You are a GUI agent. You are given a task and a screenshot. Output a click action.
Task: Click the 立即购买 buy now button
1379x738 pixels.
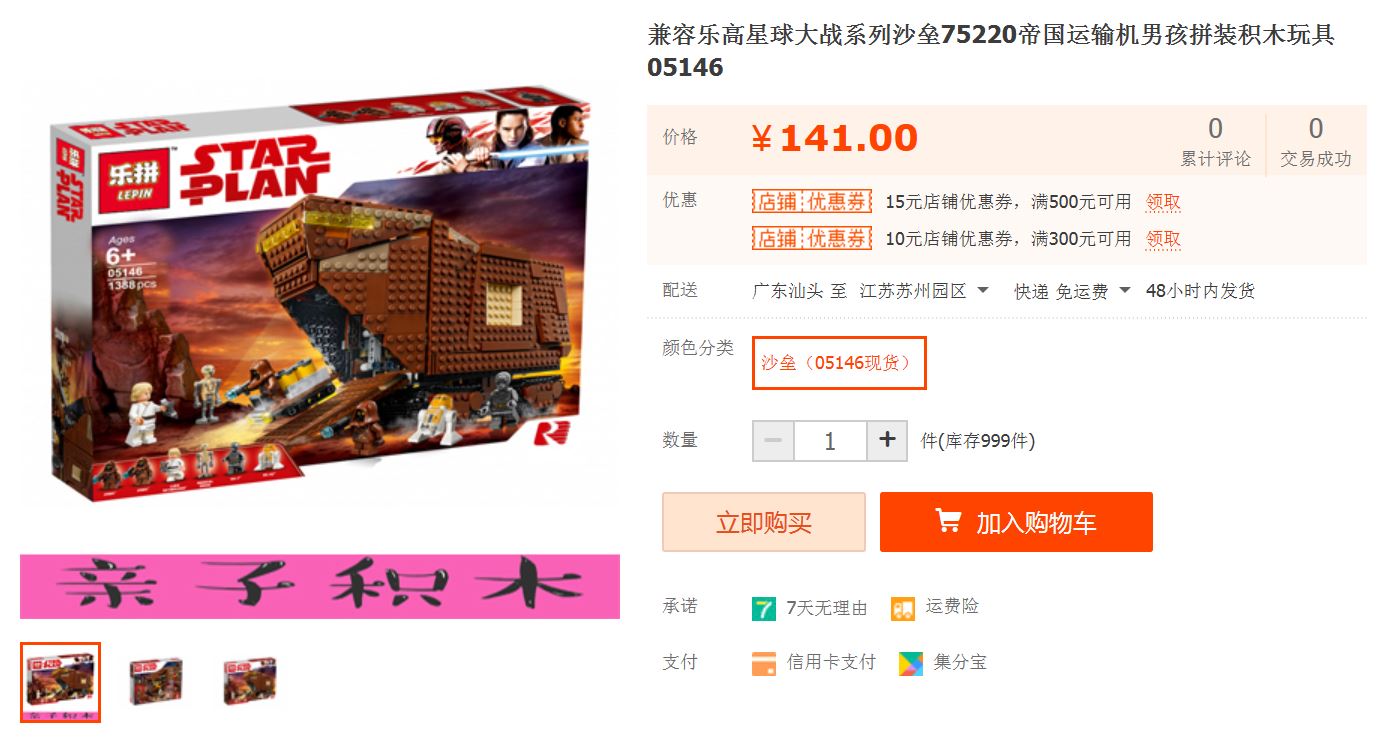(764, 522)
